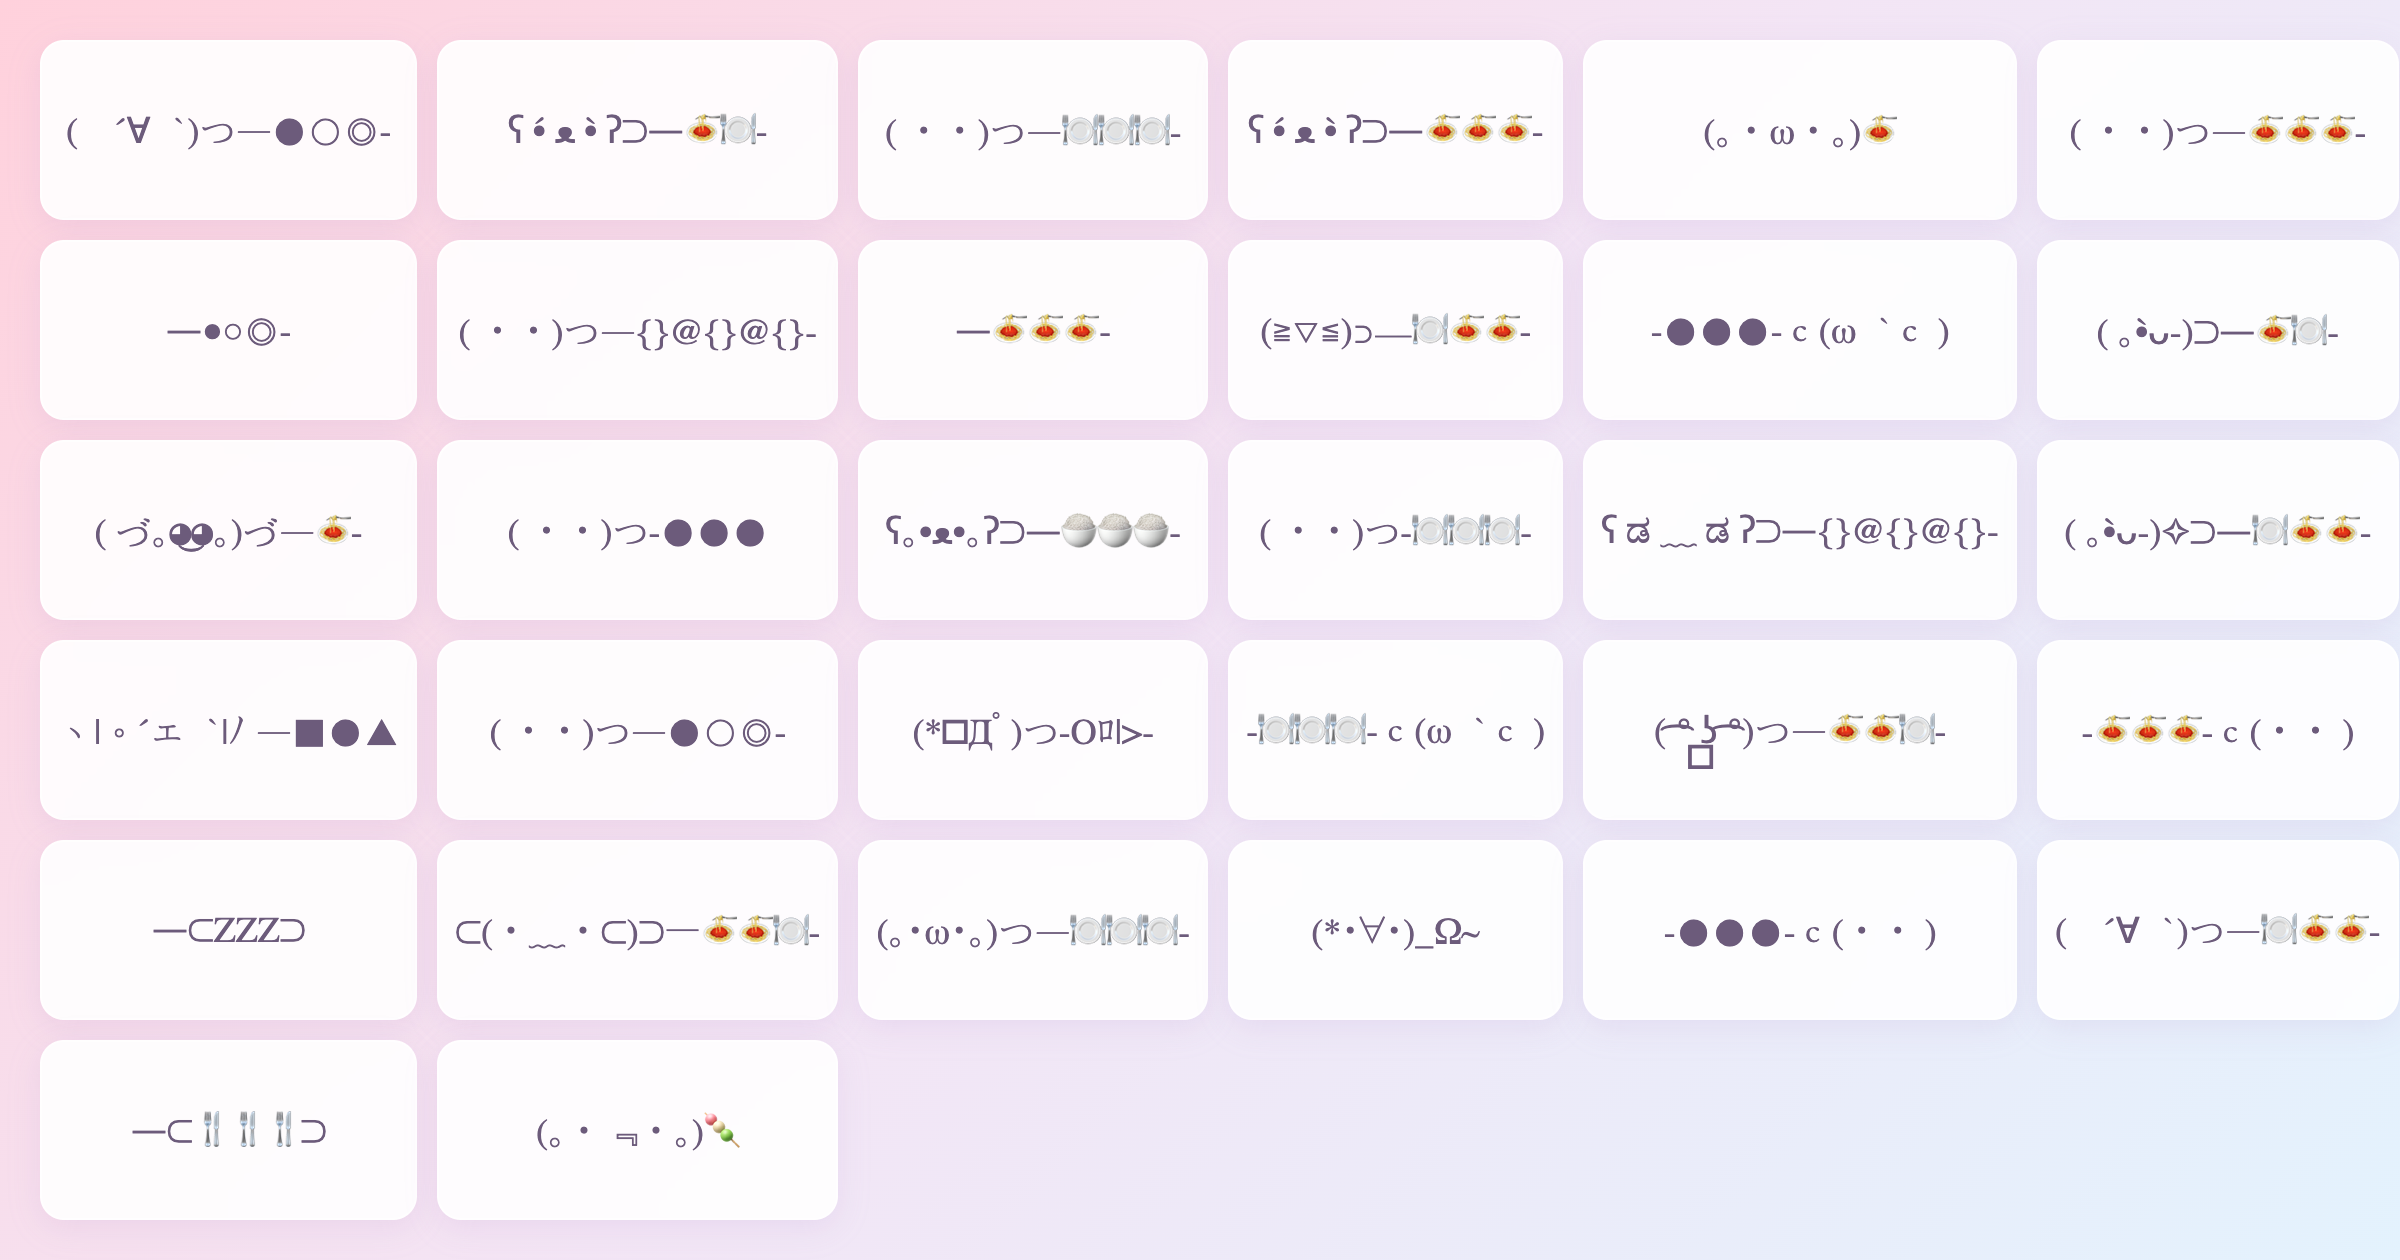
Task: Choose the worried bear with {}@{}@{} skewer
Action: click(x=1799, y=530)
